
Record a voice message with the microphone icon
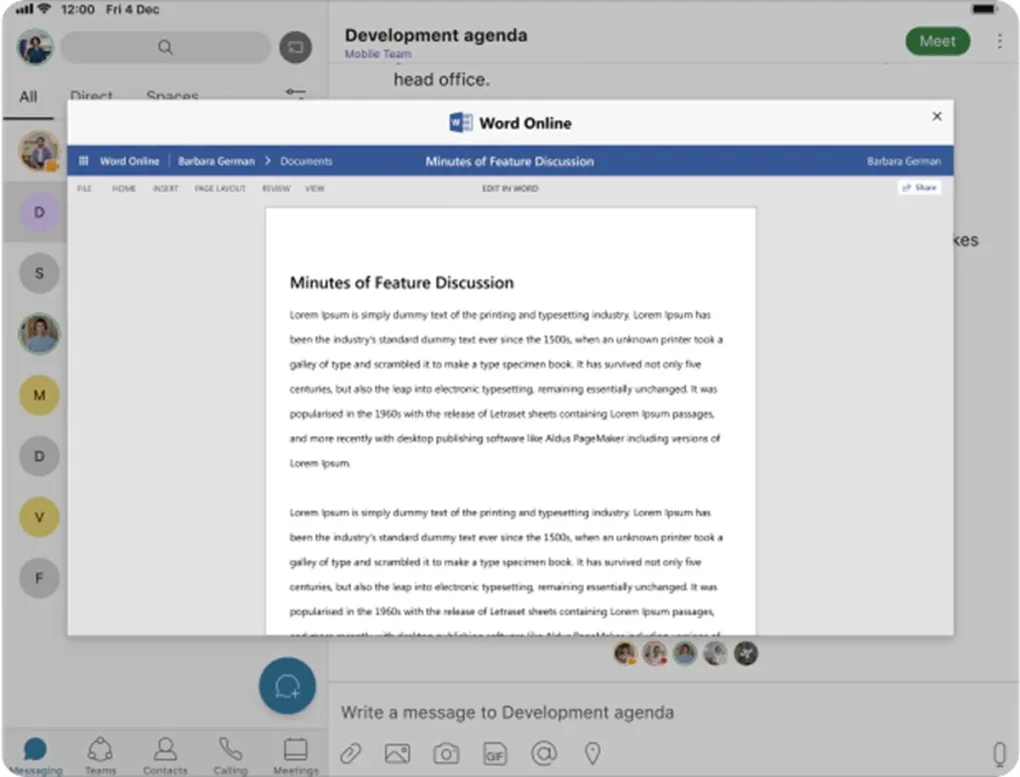pyautogui.click(x=998, y=753)
